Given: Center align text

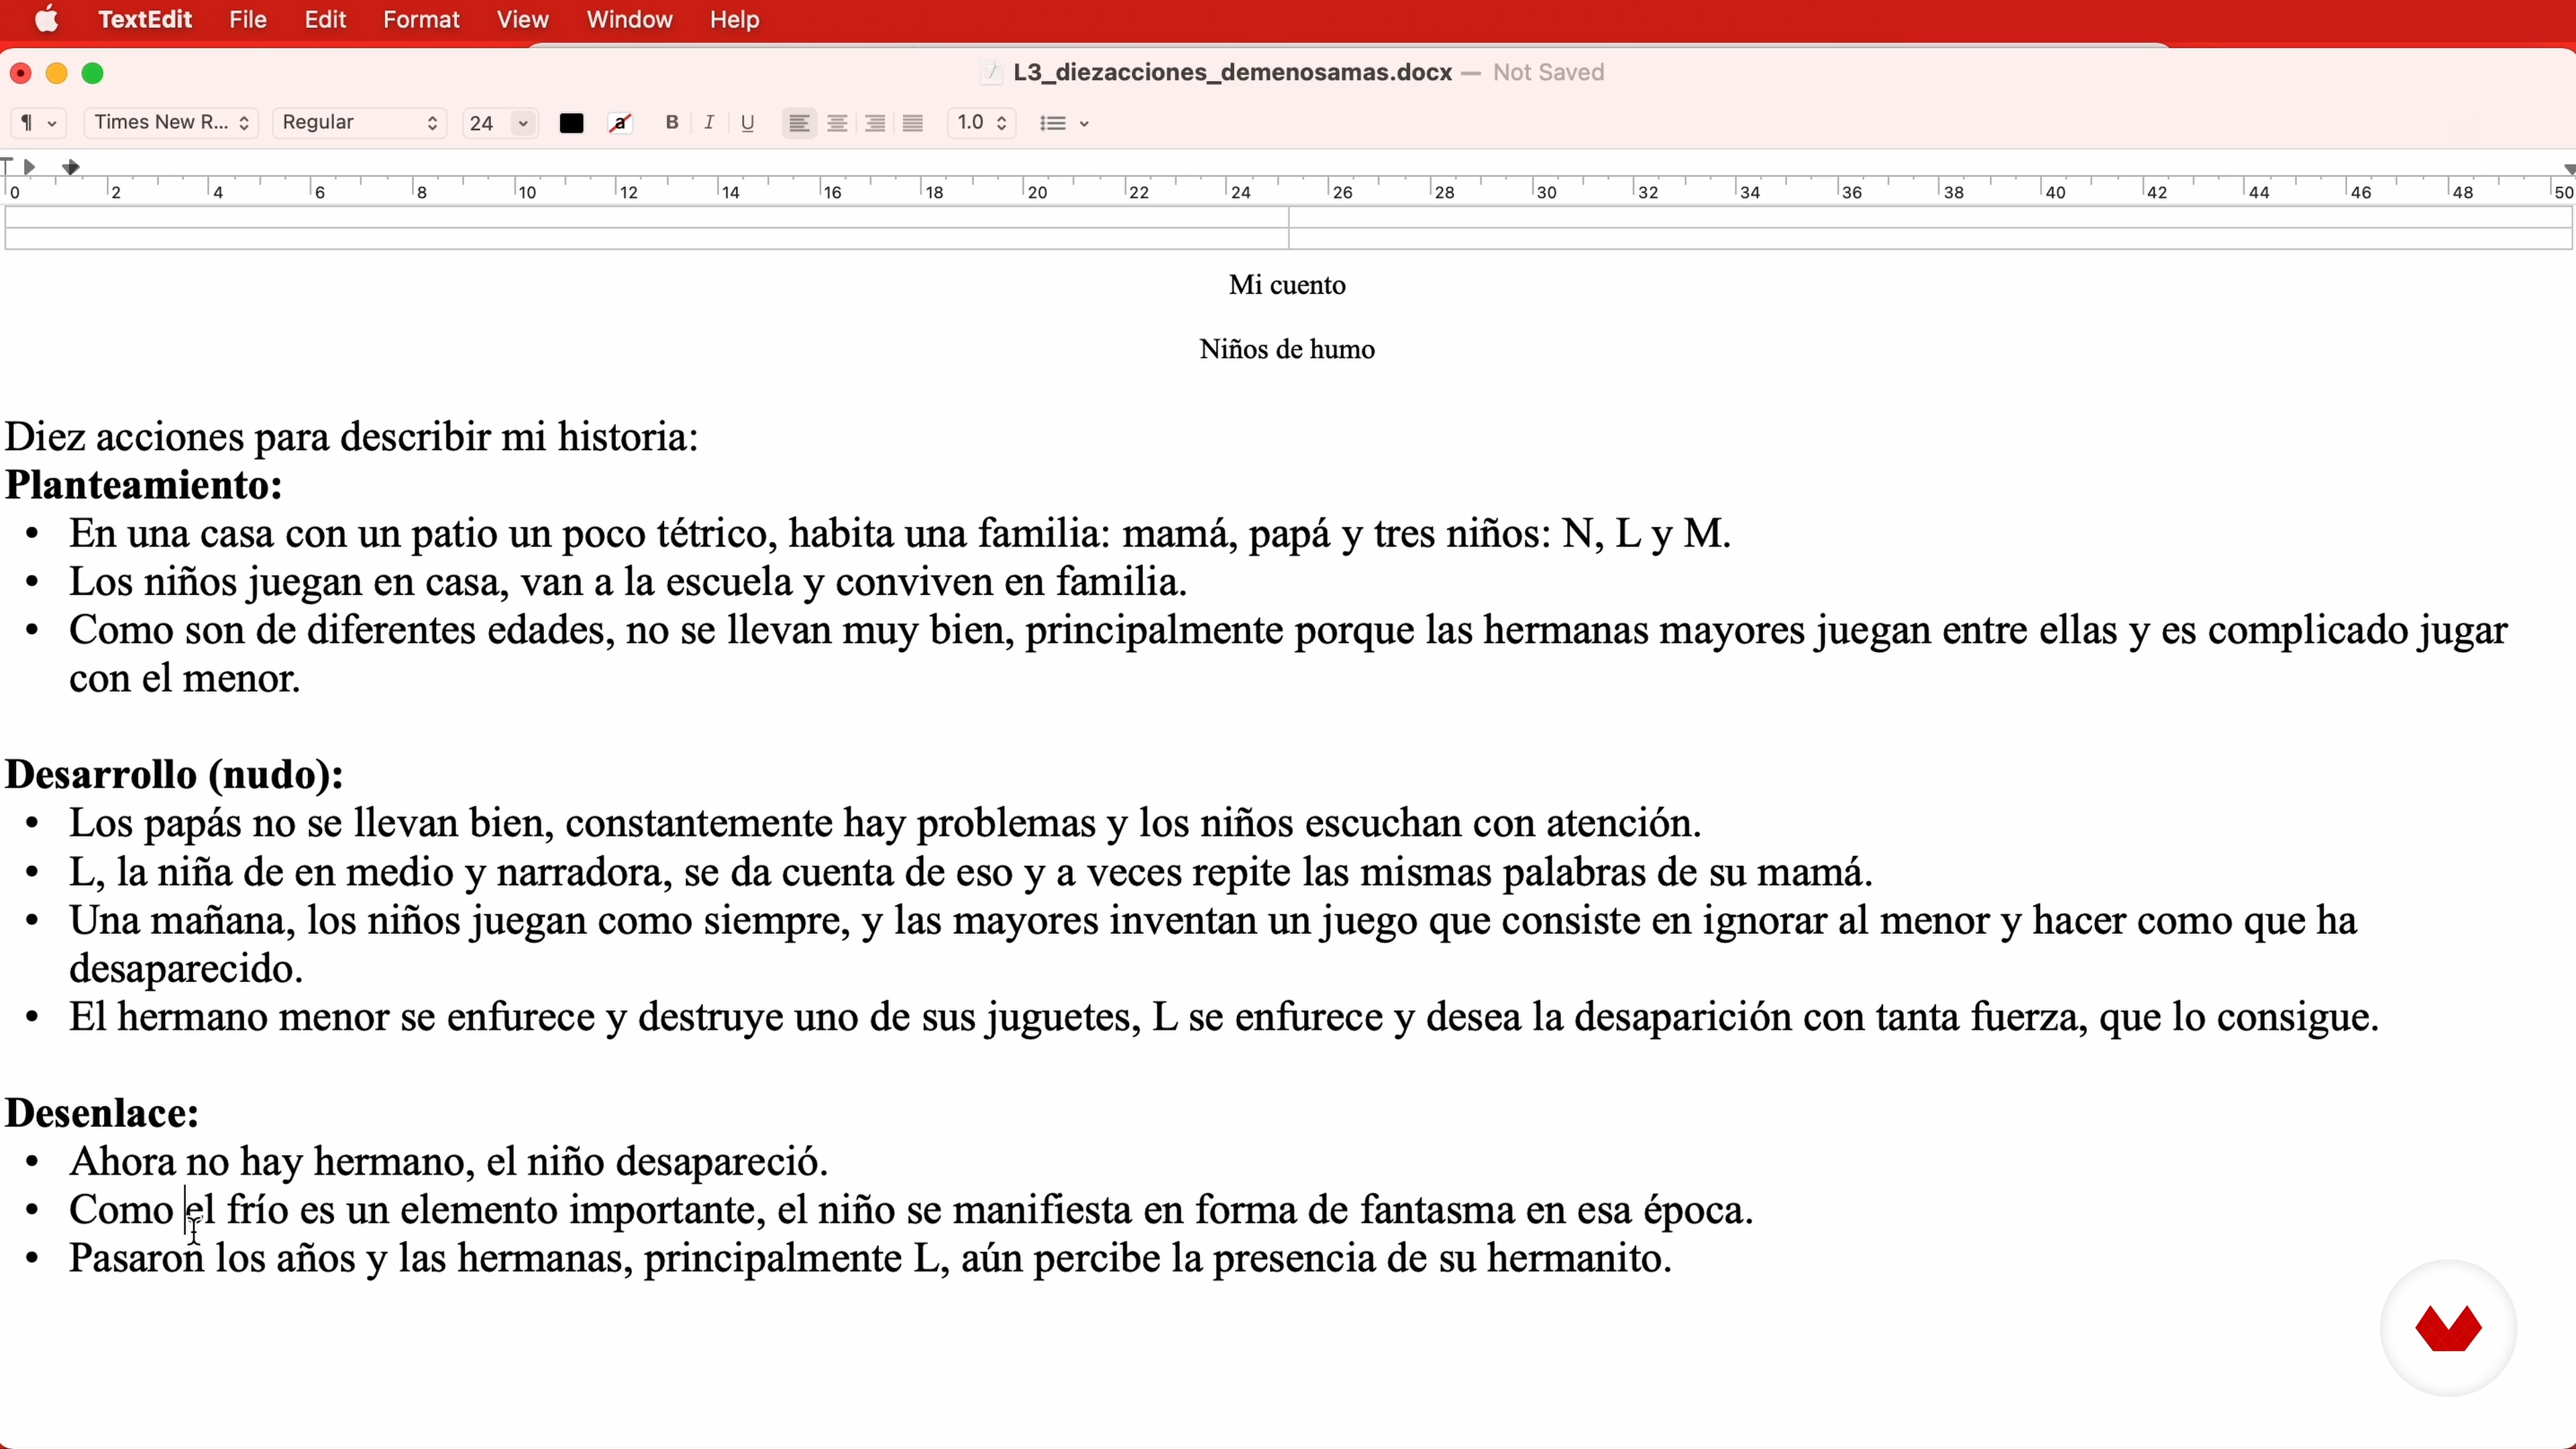Looking at the screenshot, I should (x=837, y=123).
